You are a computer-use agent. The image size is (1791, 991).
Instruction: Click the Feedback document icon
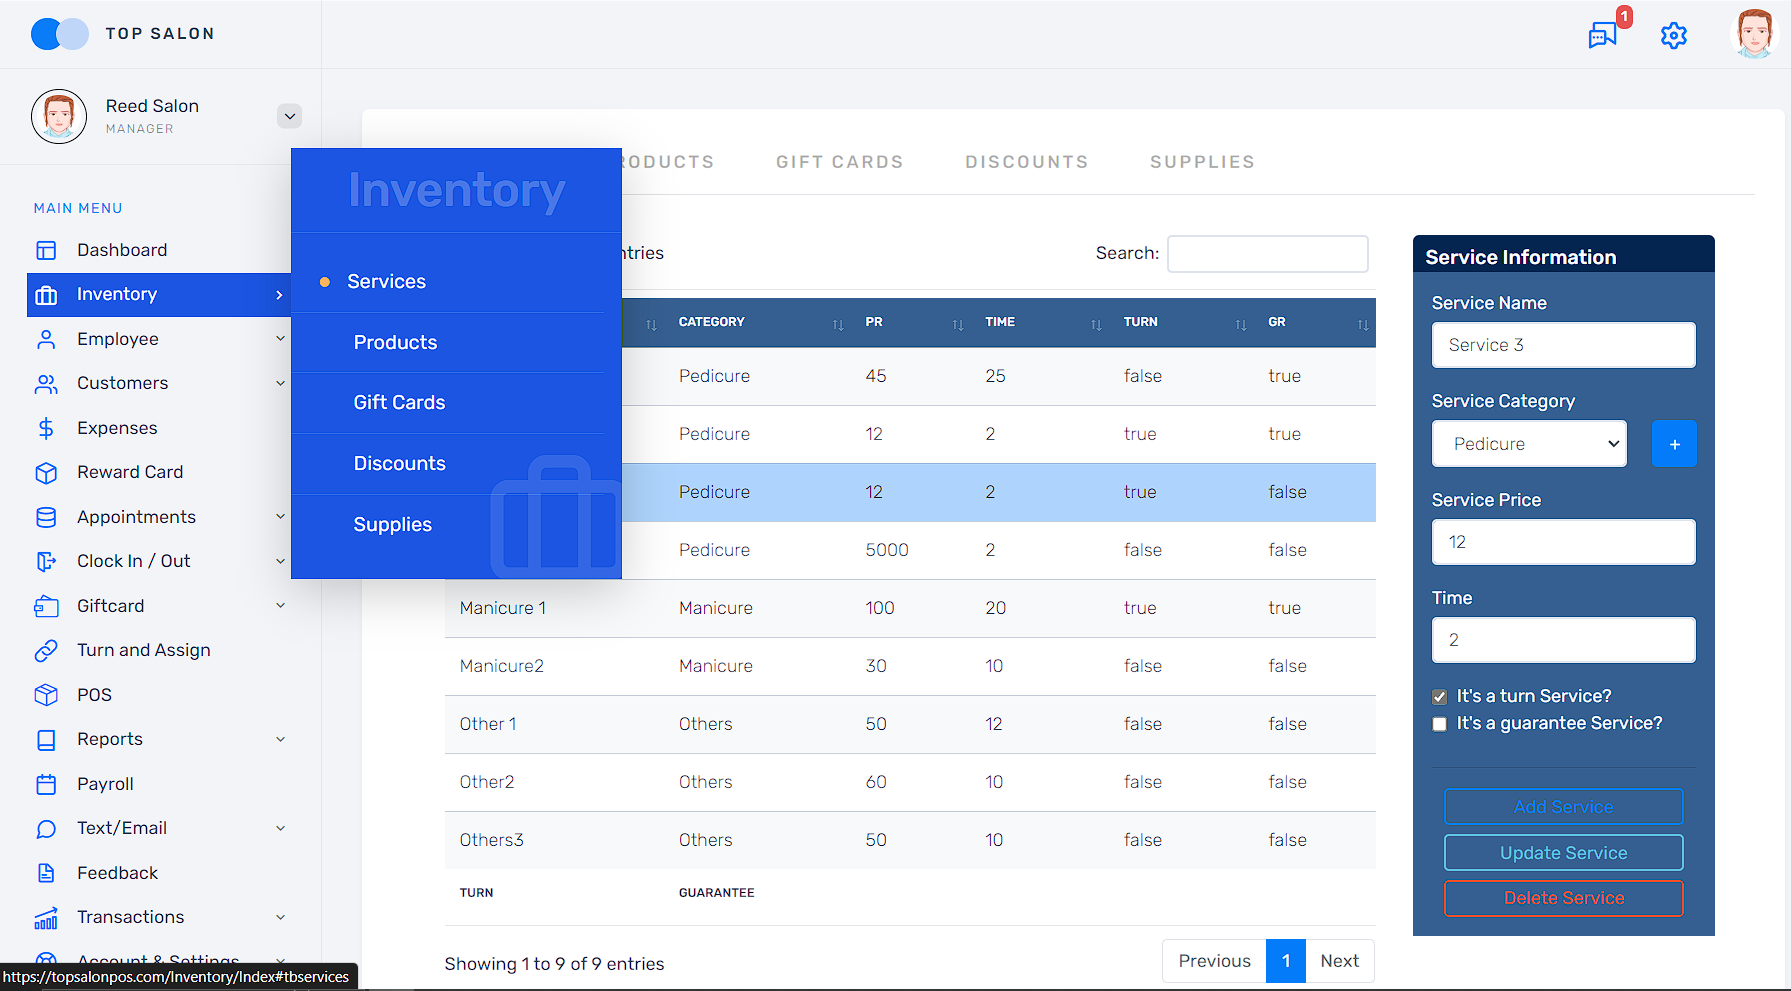tap(46, 873)
